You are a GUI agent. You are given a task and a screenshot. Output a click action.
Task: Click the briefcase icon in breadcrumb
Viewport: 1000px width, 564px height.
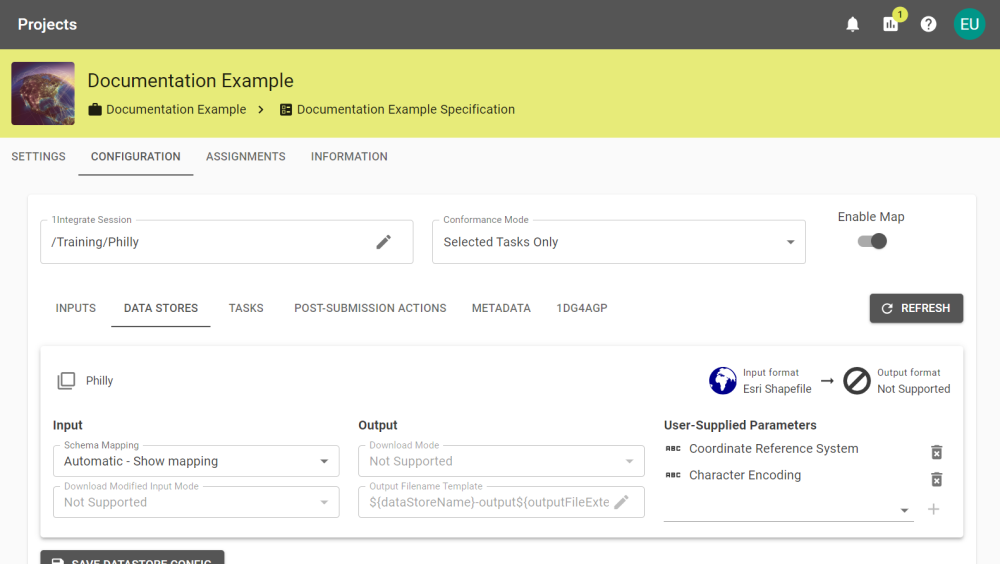tap(95, 109)
